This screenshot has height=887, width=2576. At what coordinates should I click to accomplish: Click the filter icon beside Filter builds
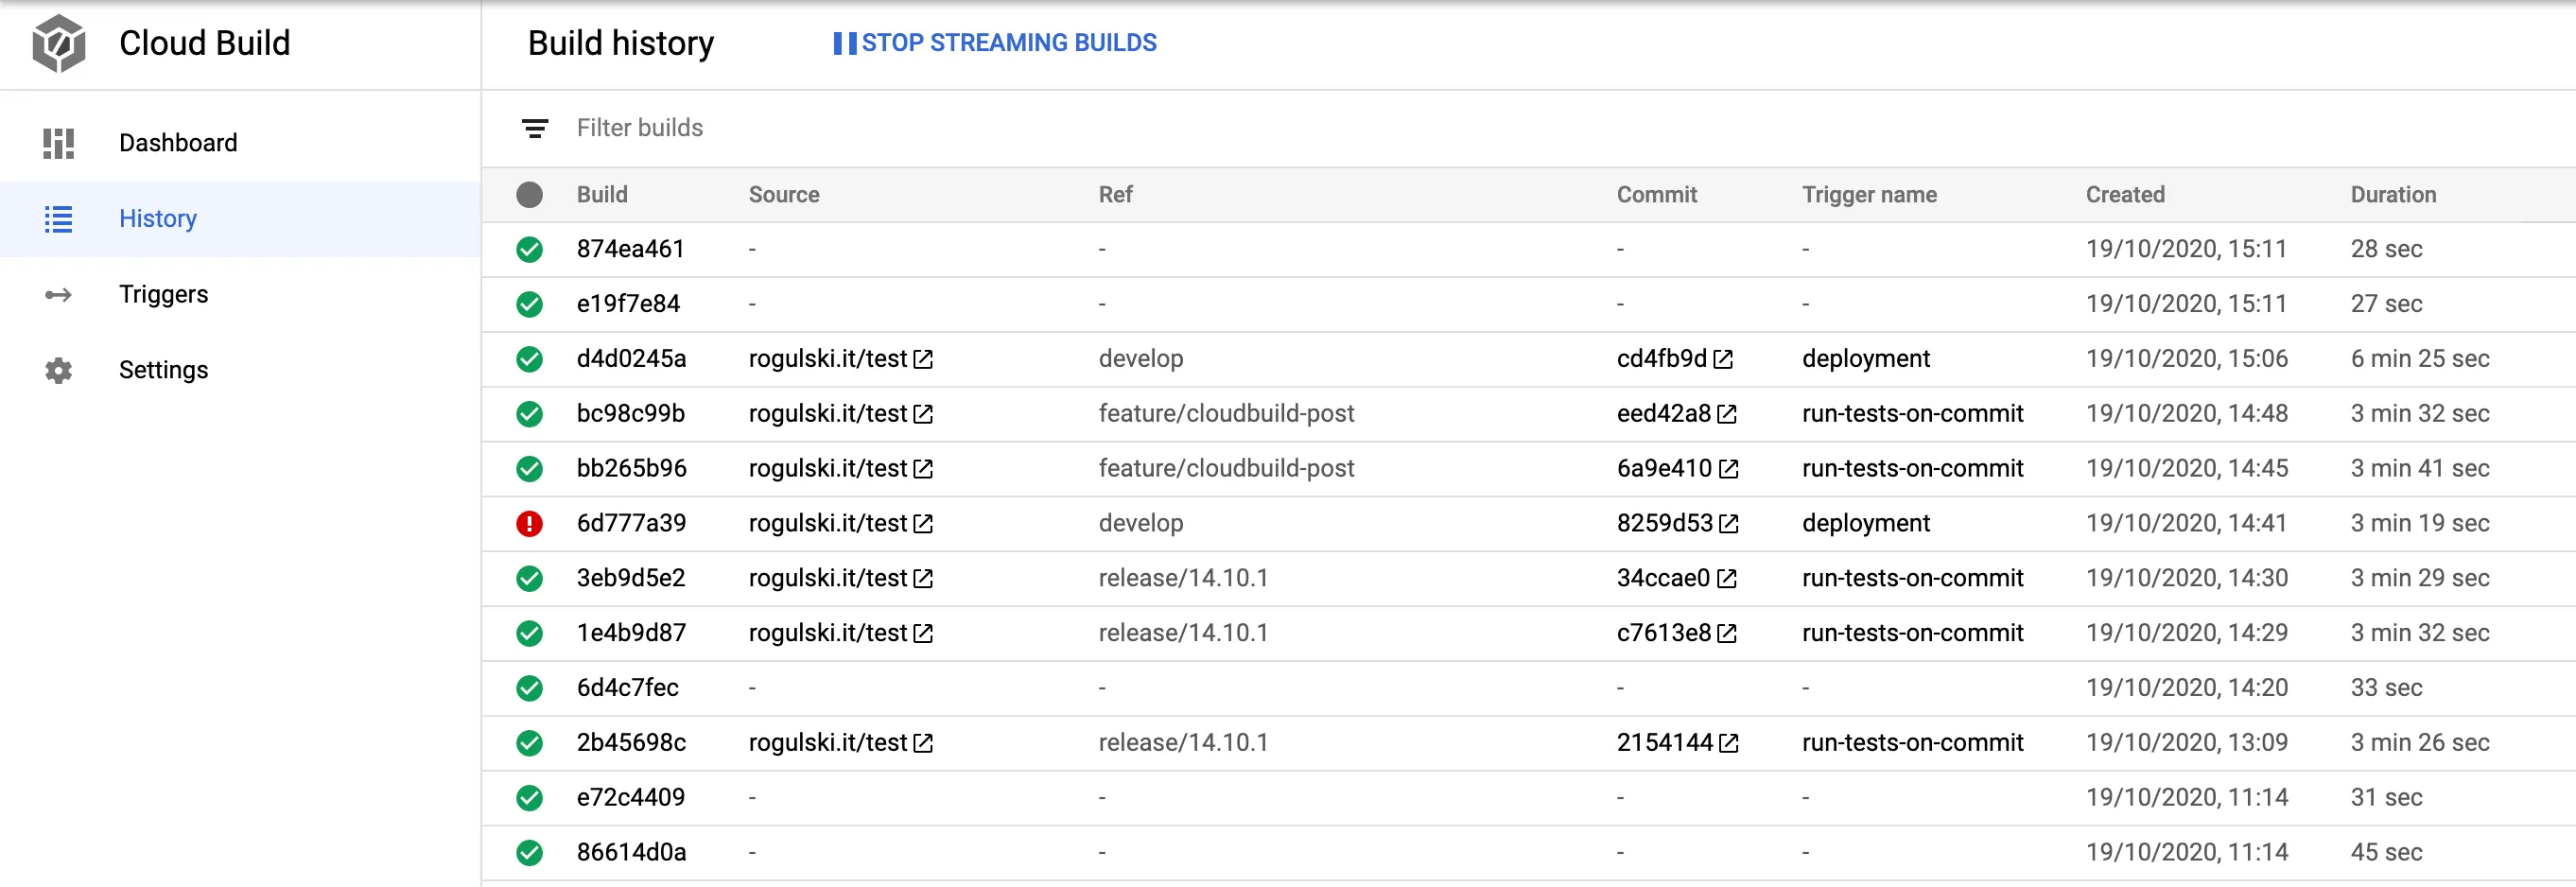coord(535,128)
